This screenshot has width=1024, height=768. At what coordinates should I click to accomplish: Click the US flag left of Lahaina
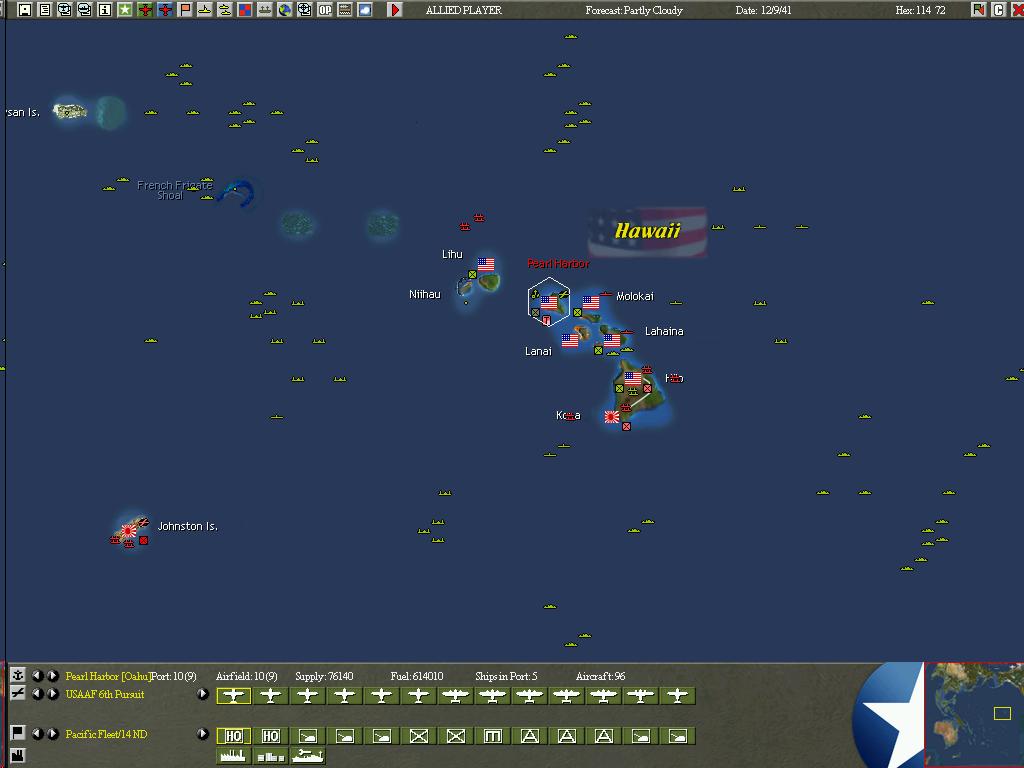click(612, 340)
